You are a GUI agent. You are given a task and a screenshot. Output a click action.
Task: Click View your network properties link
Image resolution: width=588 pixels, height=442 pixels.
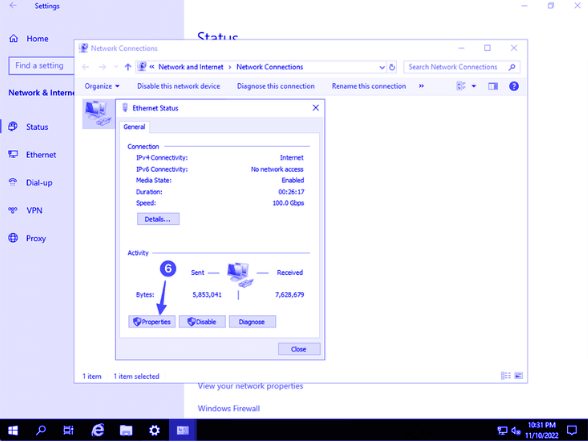[250, 386]
